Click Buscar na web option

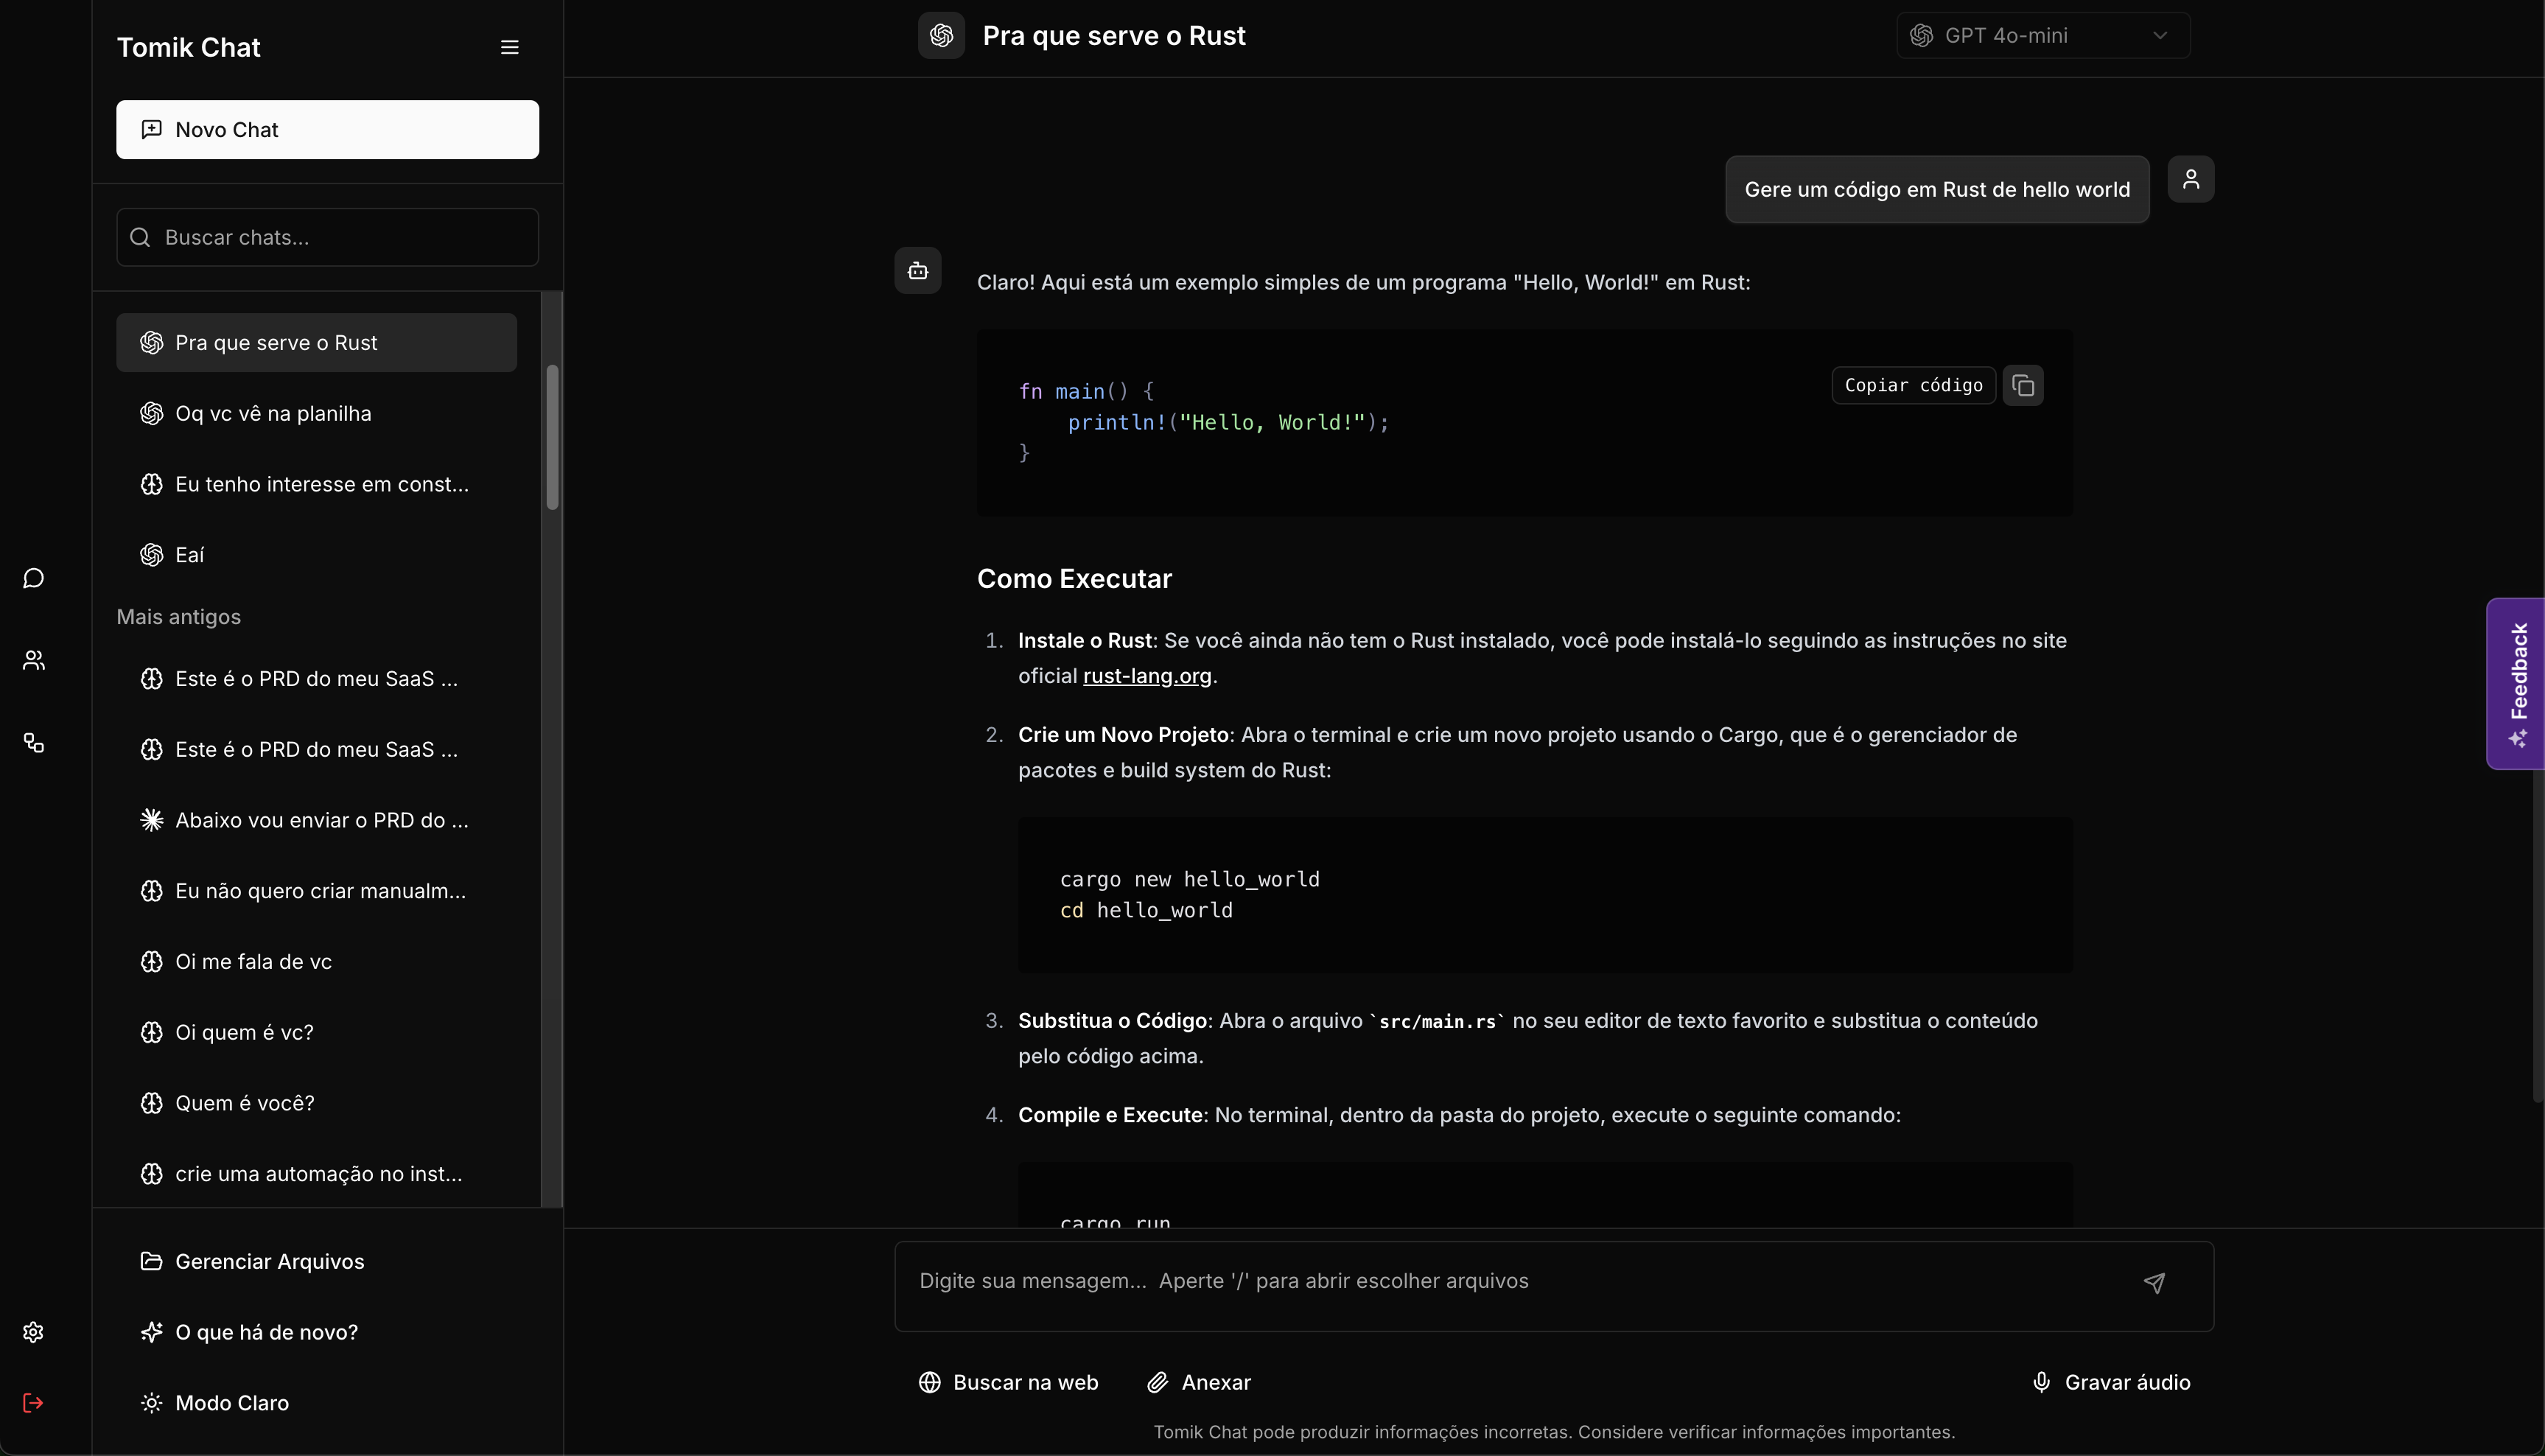[1008, 1382]
